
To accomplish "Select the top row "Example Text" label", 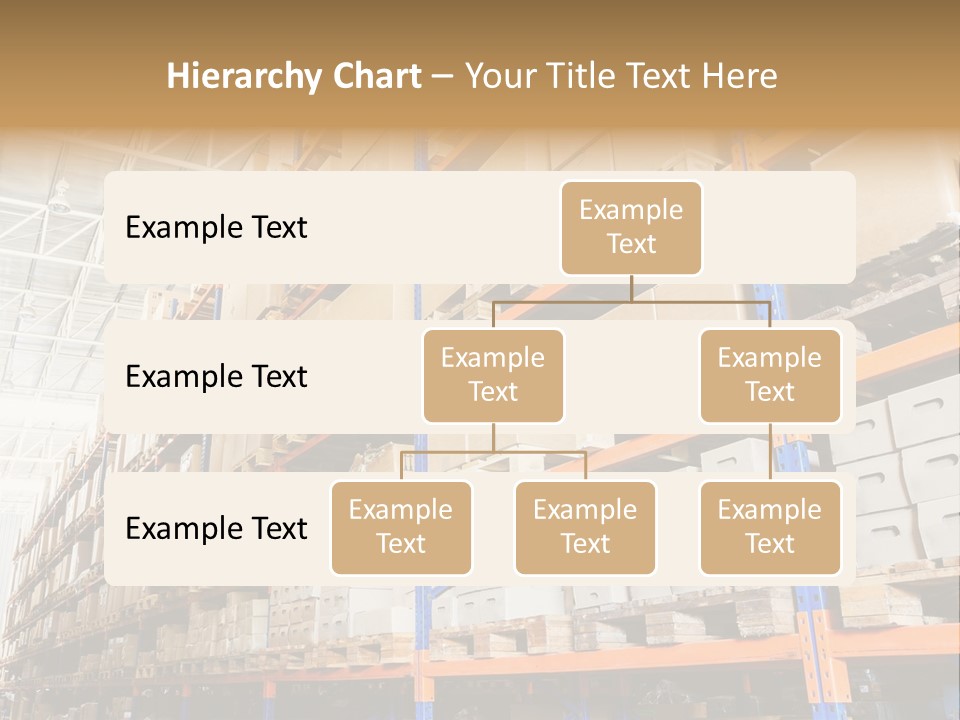I will tap(216, 228).
